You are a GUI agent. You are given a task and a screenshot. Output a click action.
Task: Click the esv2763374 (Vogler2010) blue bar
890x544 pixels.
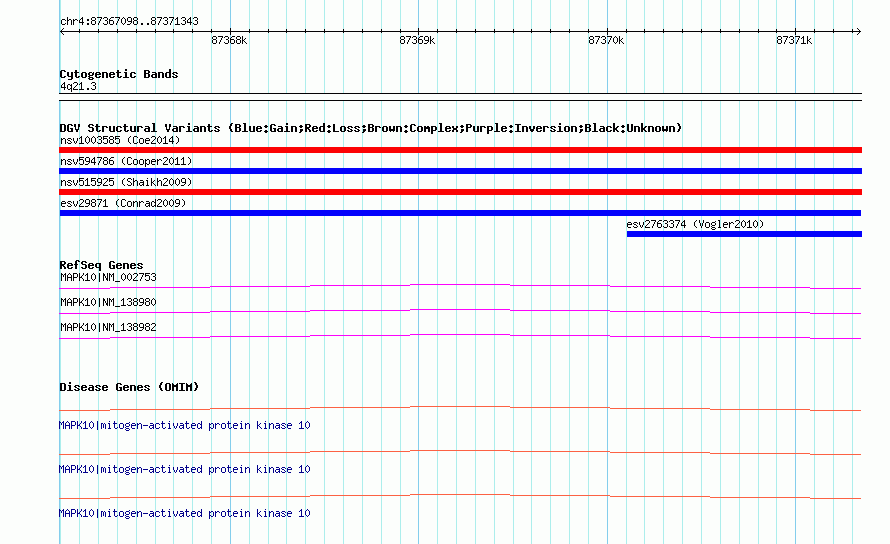click(744, 234)
